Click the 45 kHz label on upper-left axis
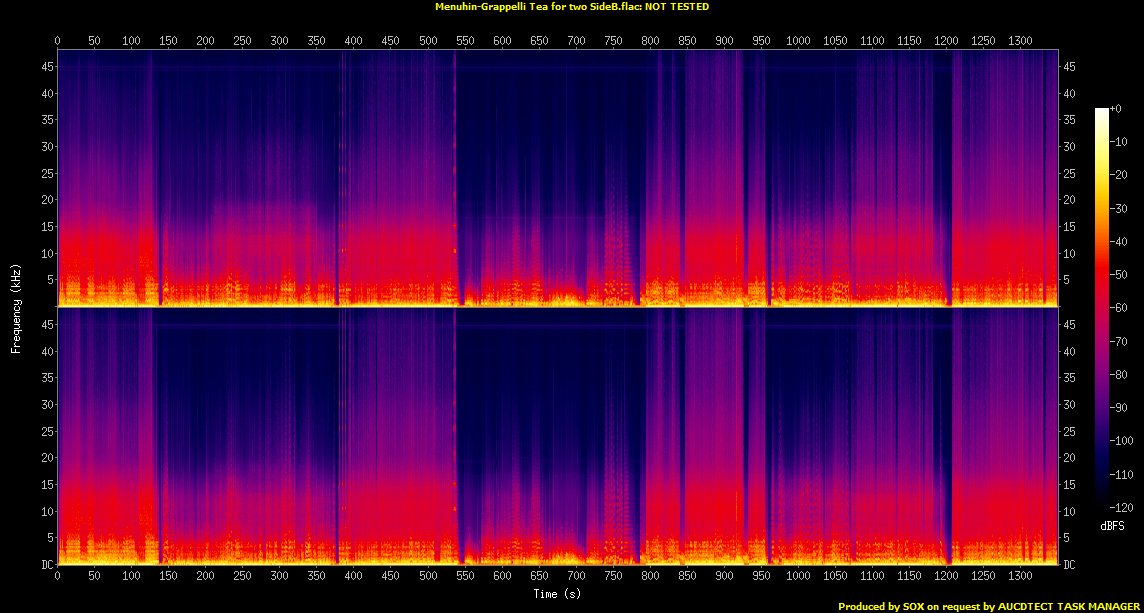The image size is (1144, 613). (47, 67)
